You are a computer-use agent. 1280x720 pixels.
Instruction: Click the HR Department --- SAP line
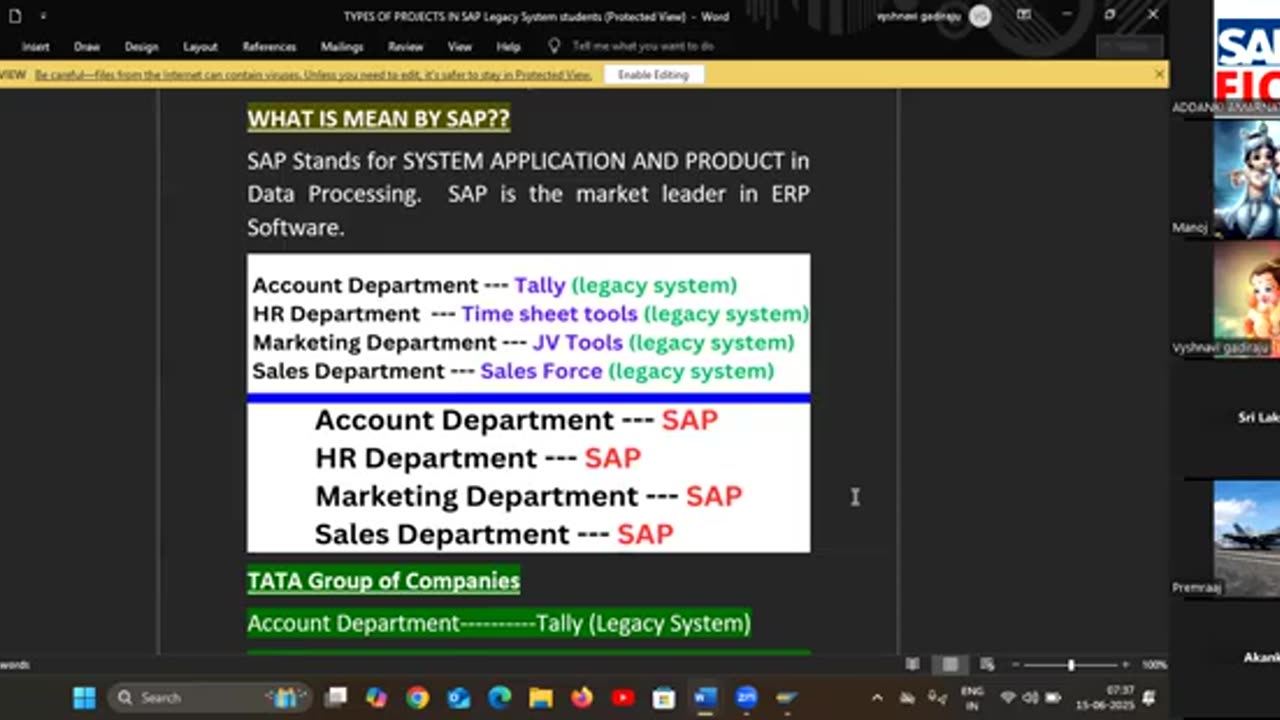pyautogui.click(x=478, y=458)
